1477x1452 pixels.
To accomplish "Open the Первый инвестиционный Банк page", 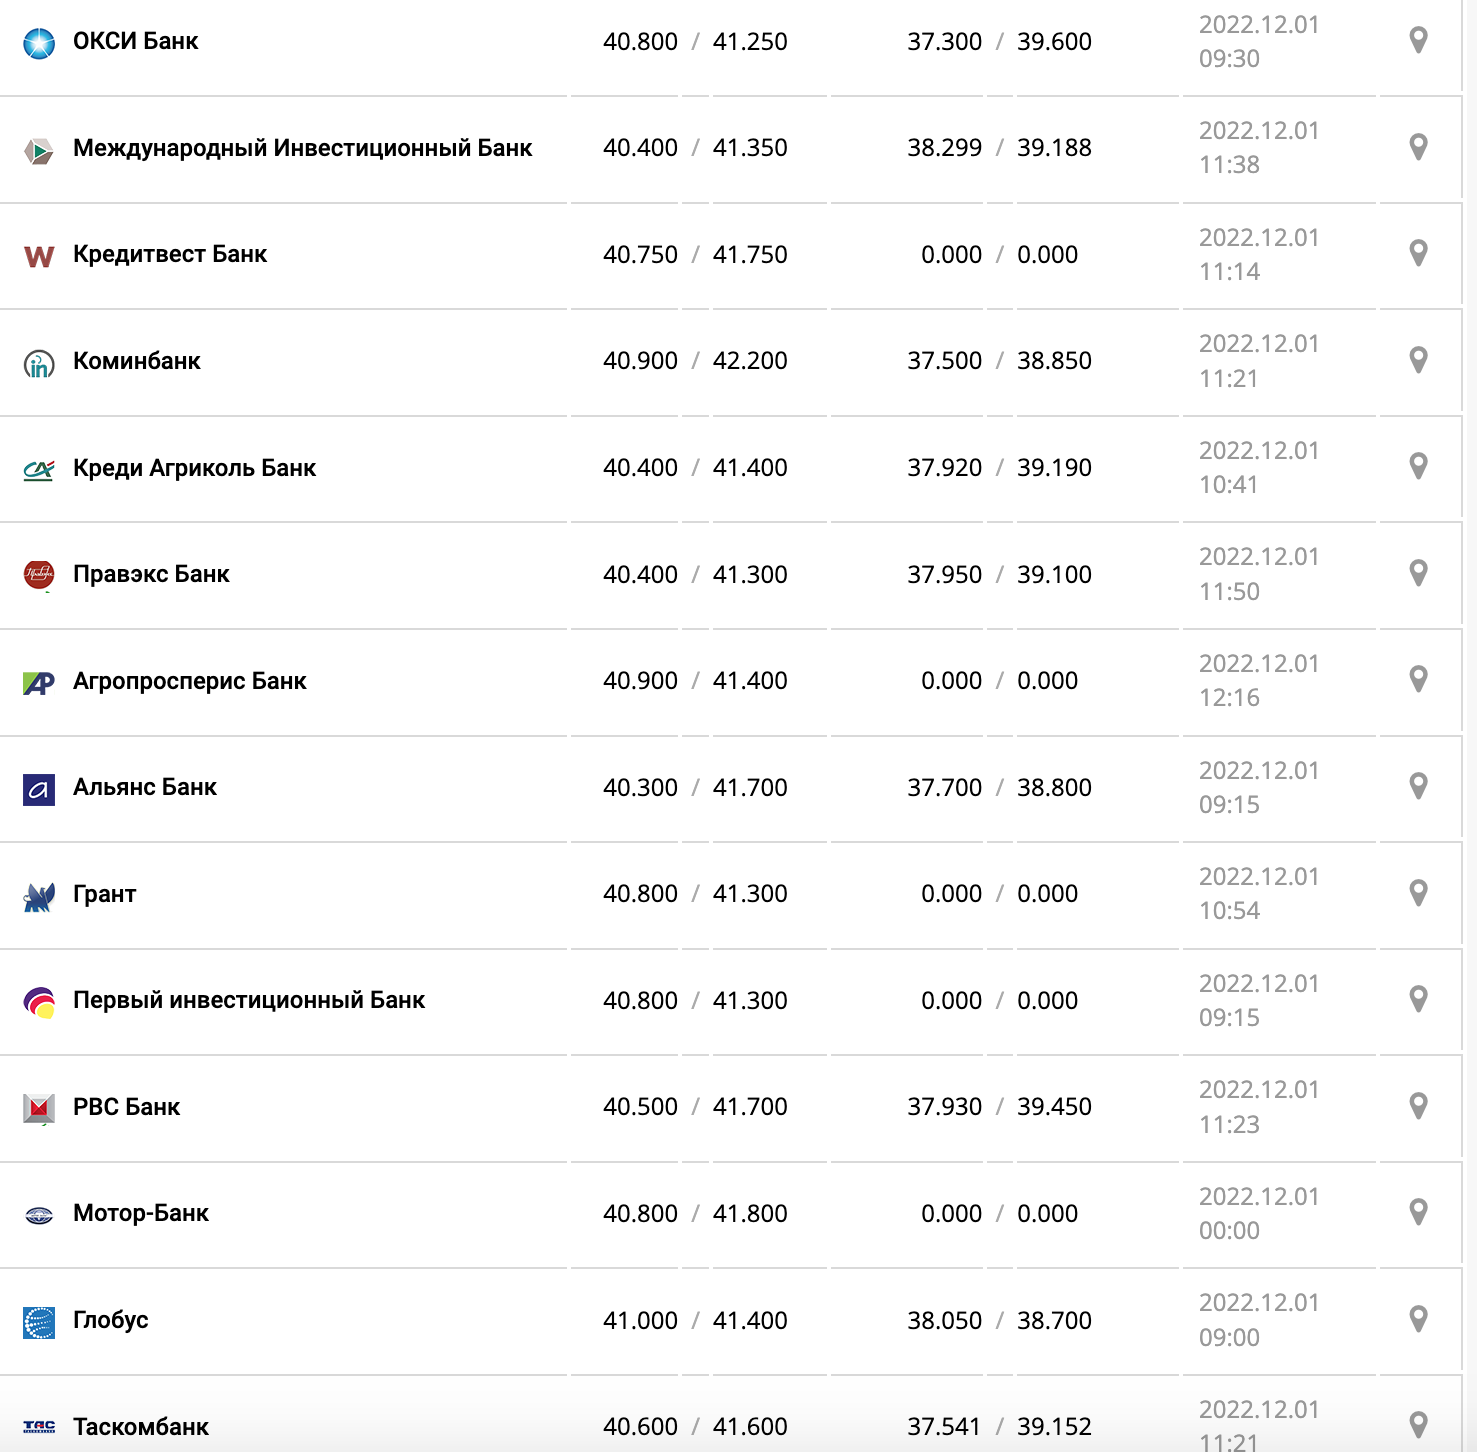I will click(x=249, y=1000).
